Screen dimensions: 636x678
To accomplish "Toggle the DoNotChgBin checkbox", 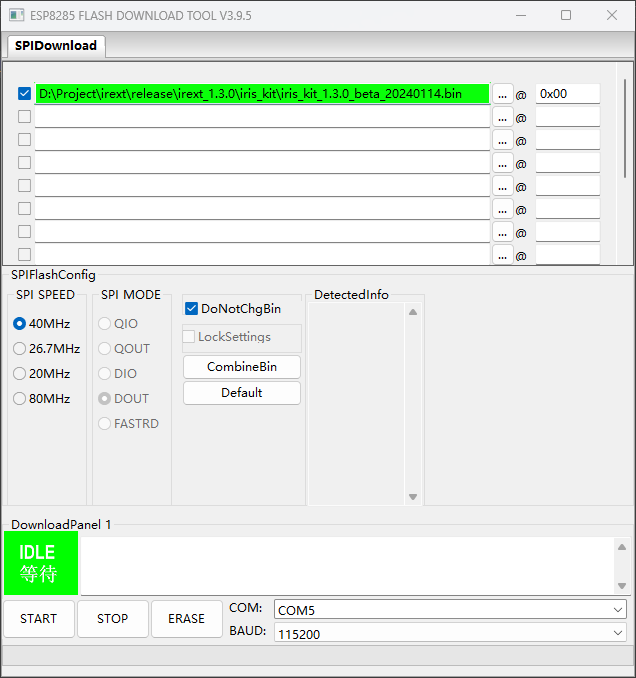I will pyautogui.click(x=192, y=309).
